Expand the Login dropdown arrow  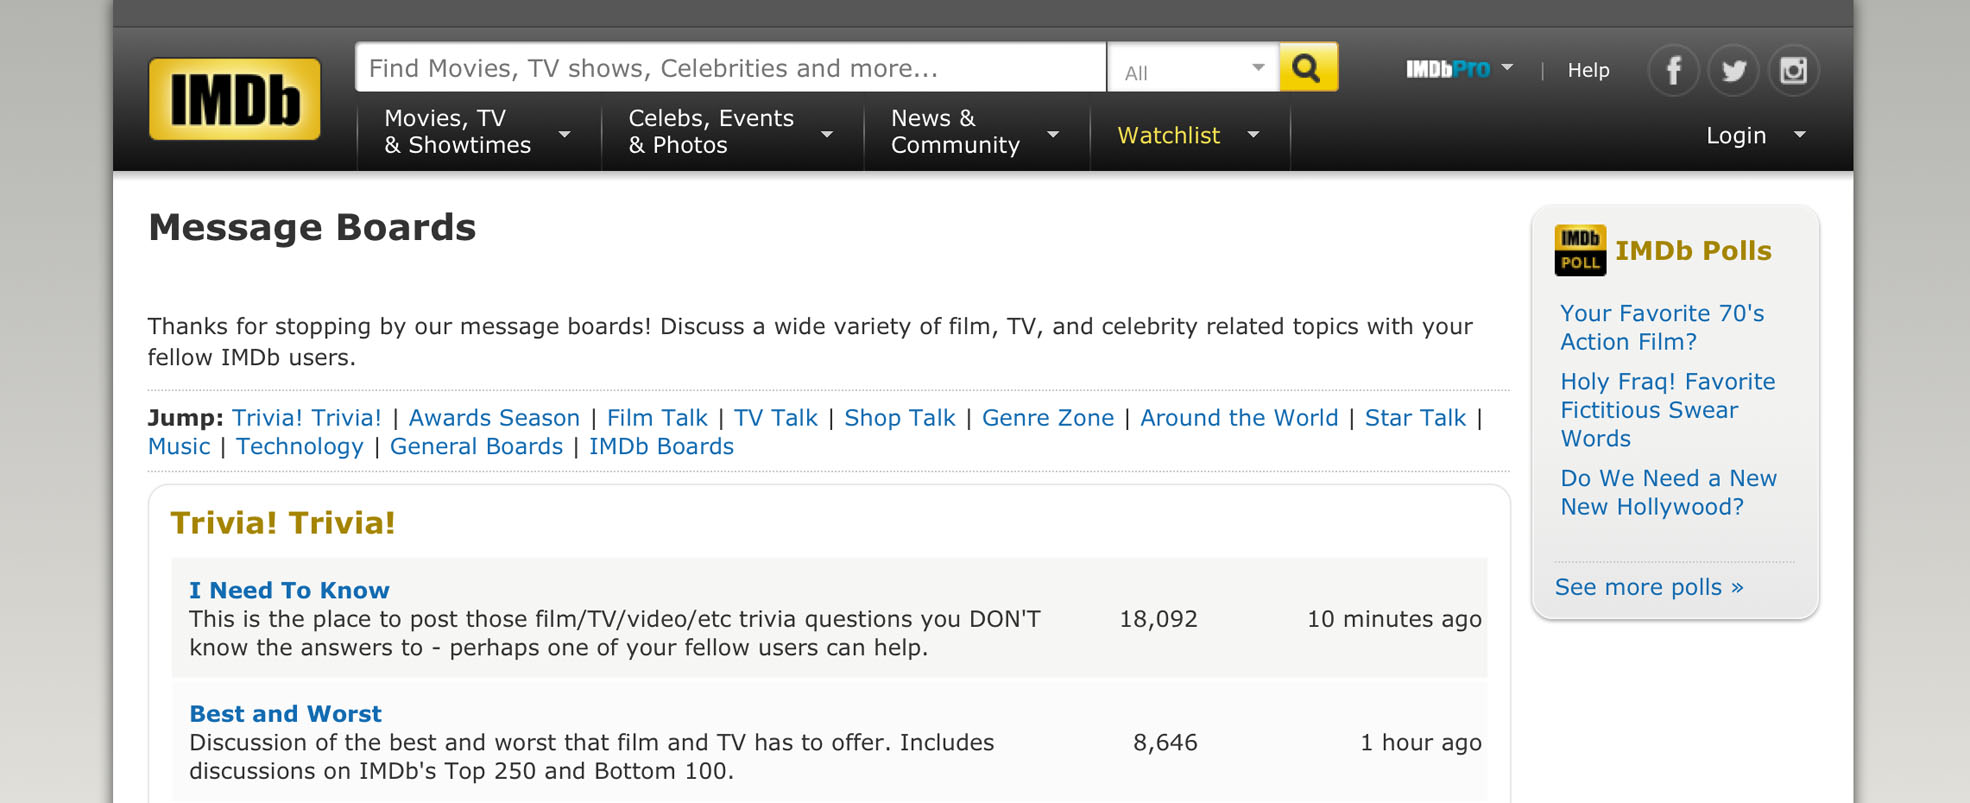1800,135
